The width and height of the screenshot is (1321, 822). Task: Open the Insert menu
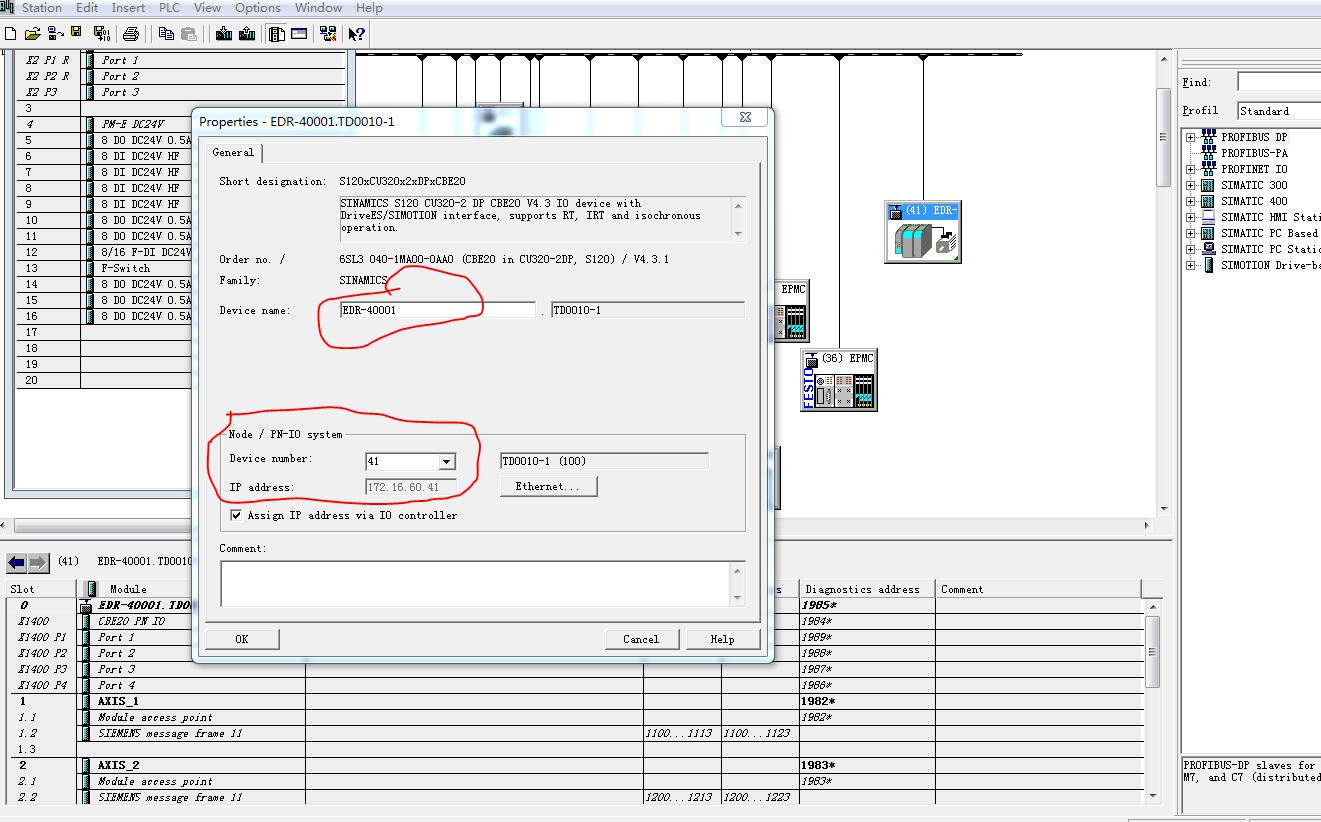click(128, 8)
